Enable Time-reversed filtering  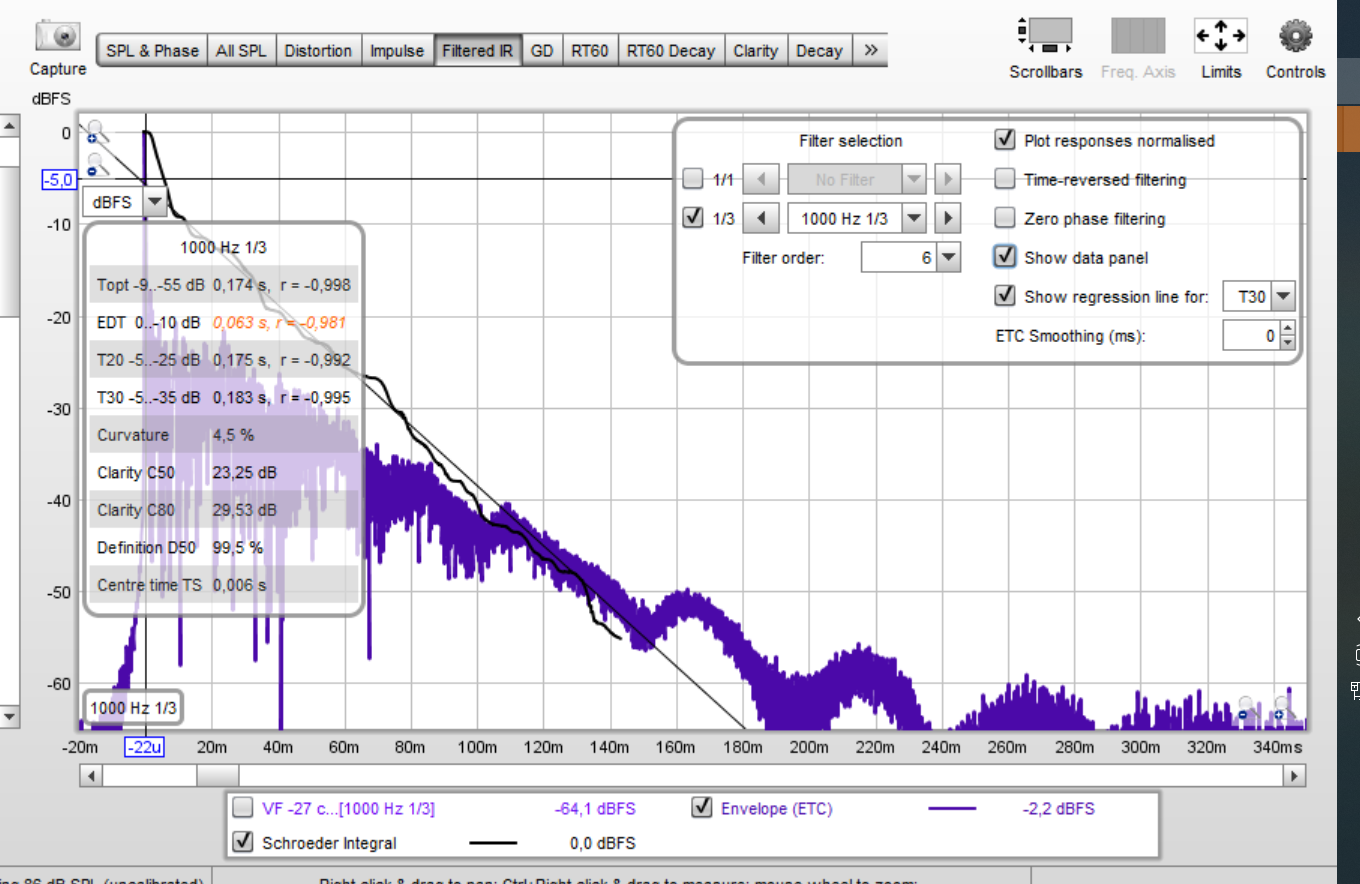tap(1005, 180)
